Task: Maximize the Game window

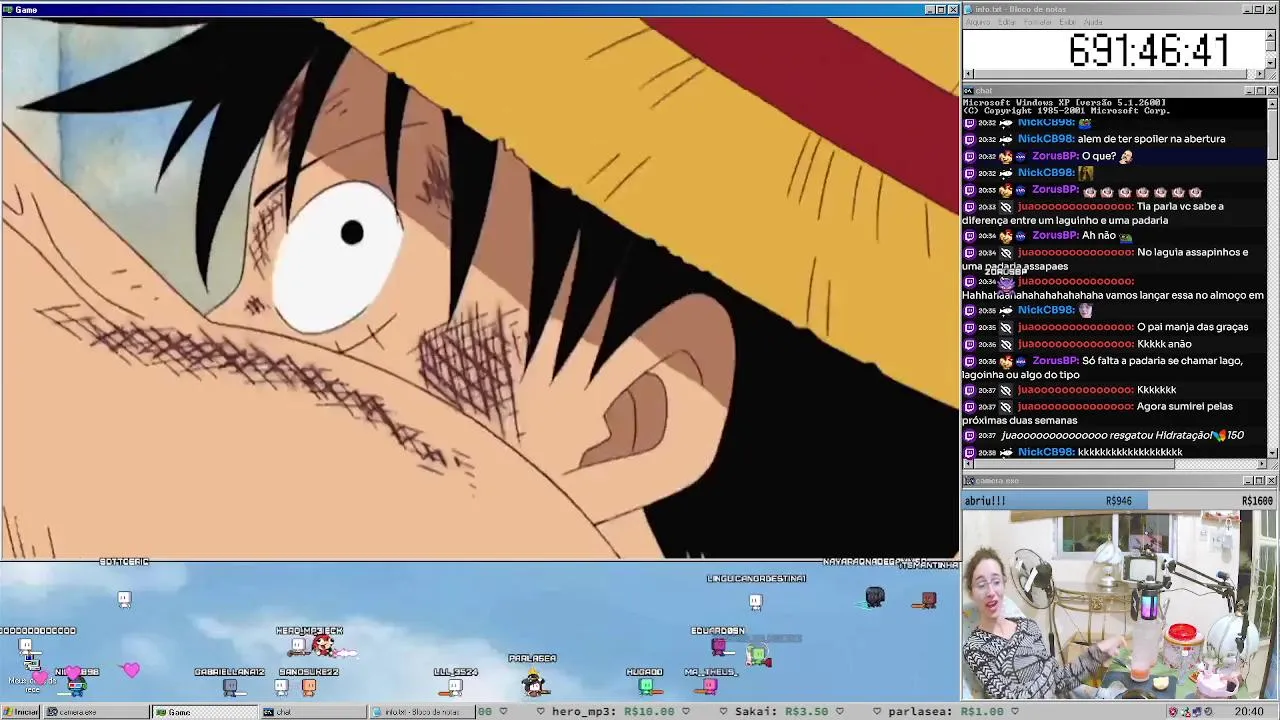Action: tap(941, 9)
